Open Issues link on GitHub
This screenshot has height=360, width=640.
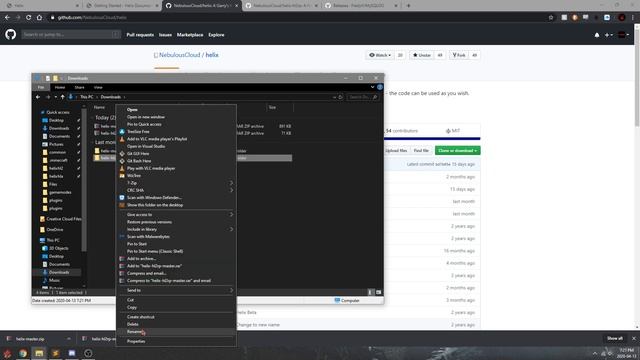[165, 35]
